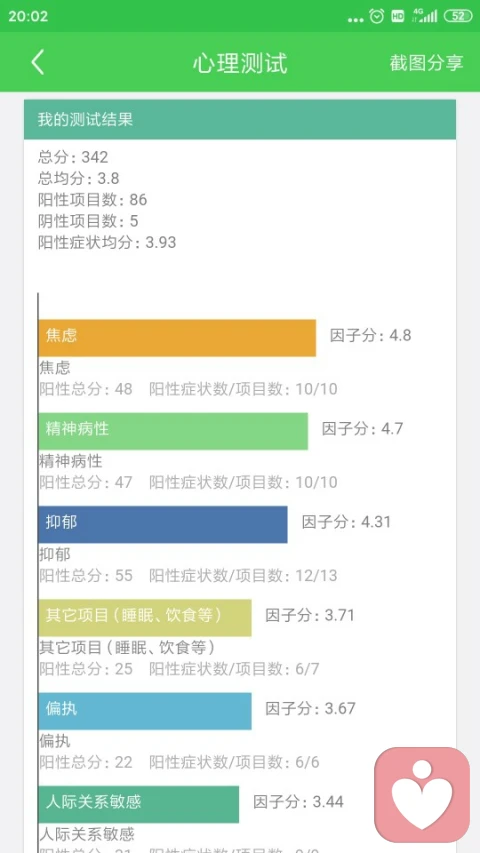
Task: Tap the back arrow icon
Action: point(38,63)
